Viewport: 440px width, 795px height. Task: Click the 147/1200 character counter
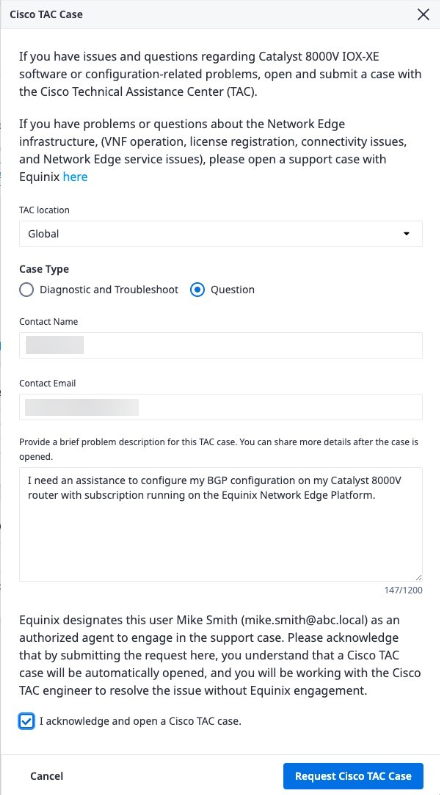tap(404, 590)
